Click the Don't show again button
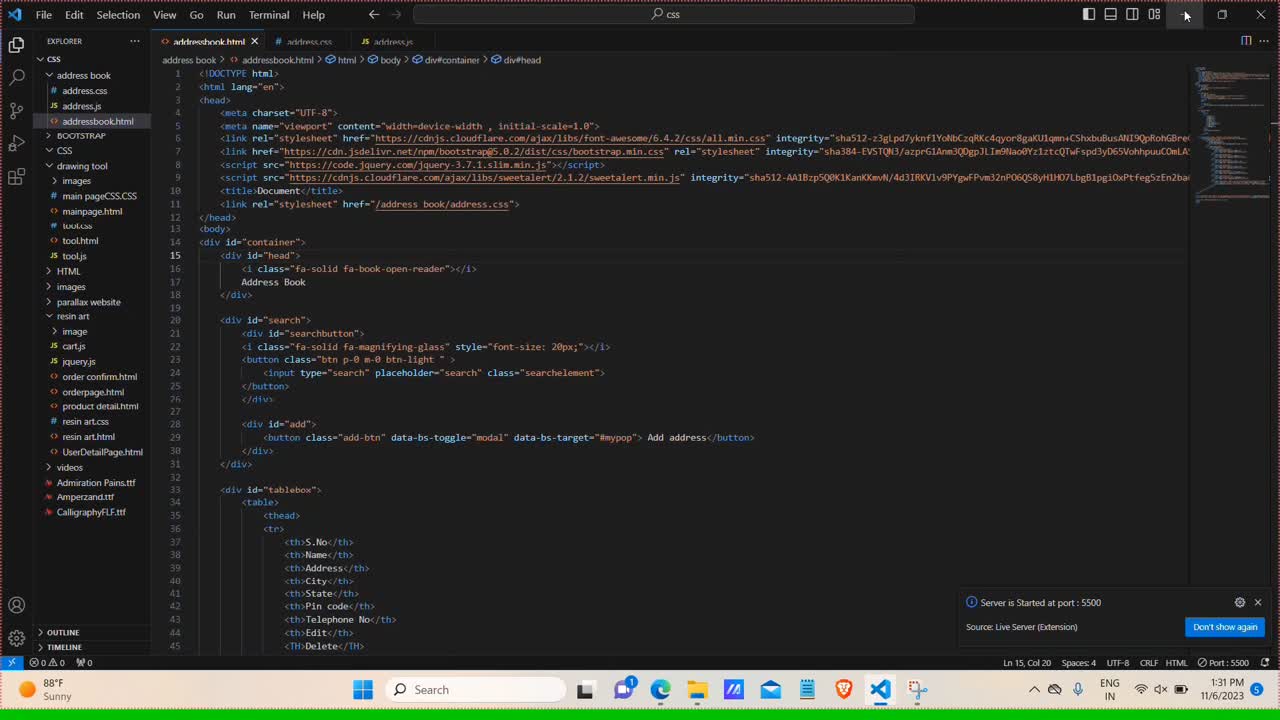This screenshot has height=720, width=1280. 1224,627
